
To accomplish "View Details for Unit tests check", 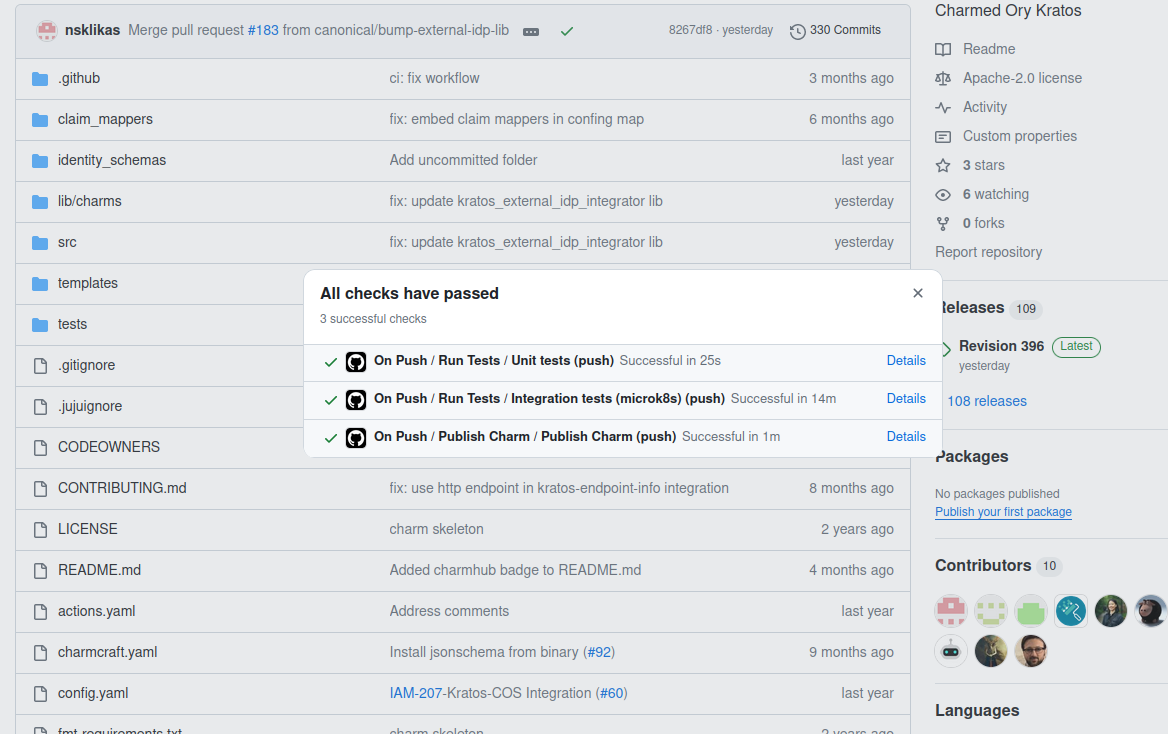I will 905,361.
